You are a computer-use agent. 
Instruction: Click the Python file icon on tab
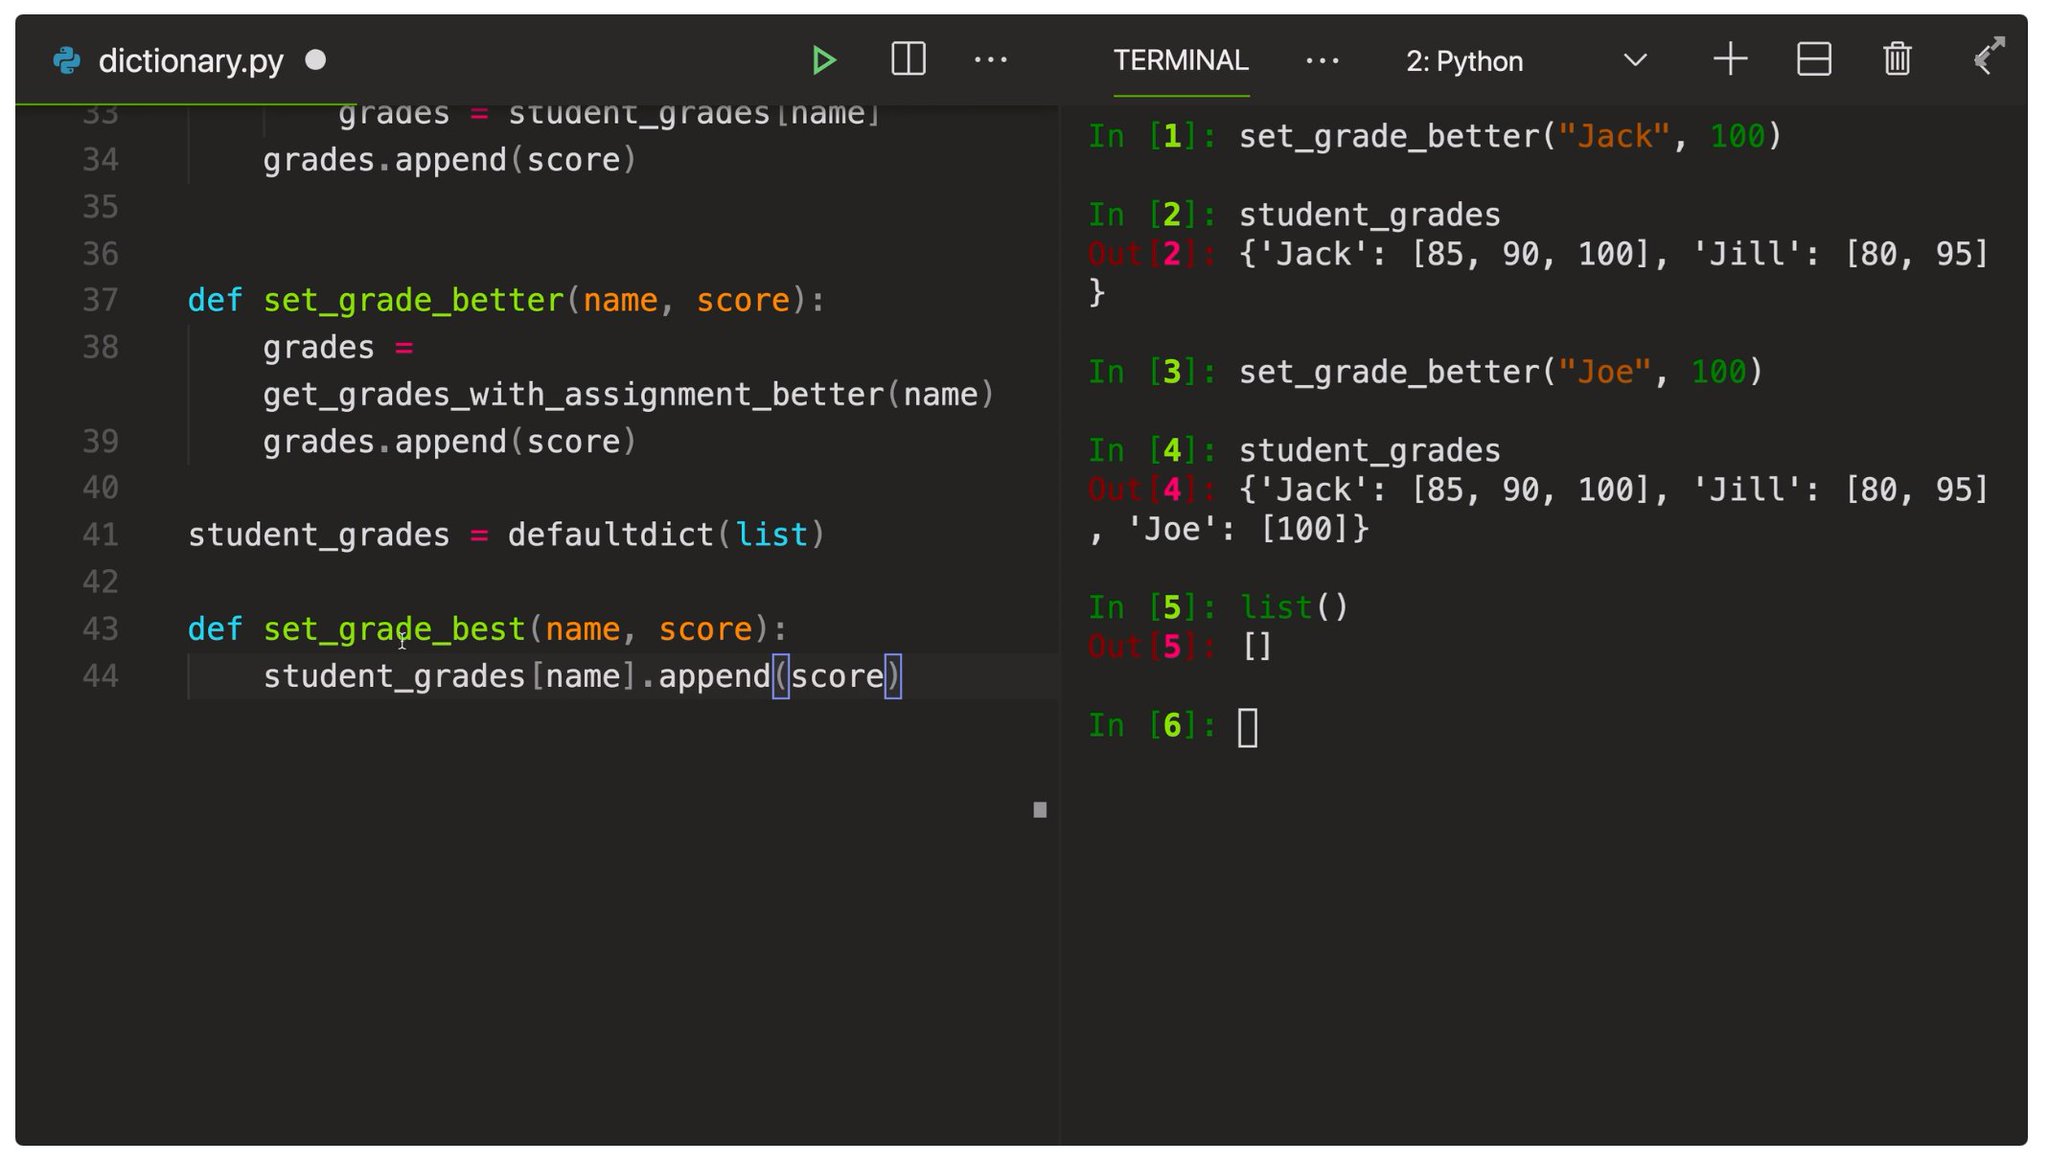67,61
